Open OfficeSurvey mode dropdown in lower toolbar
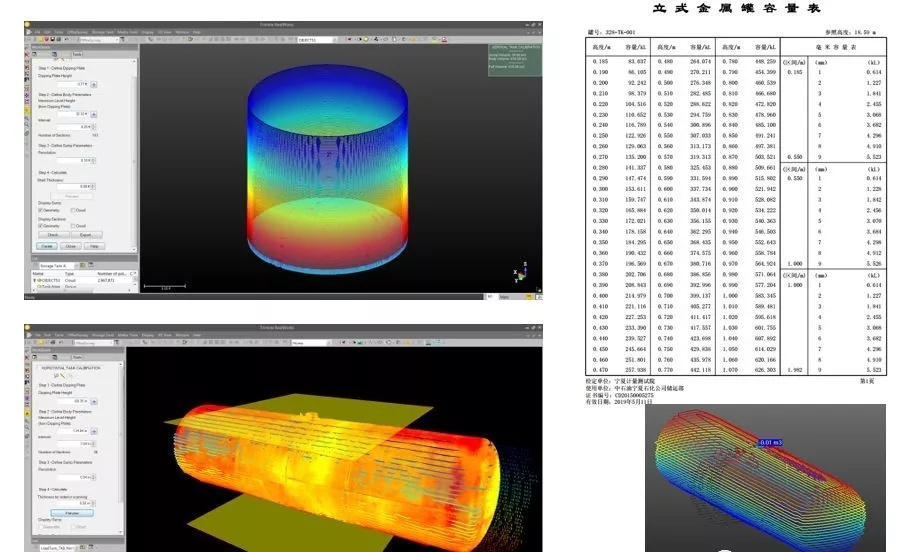 point(93,343)
